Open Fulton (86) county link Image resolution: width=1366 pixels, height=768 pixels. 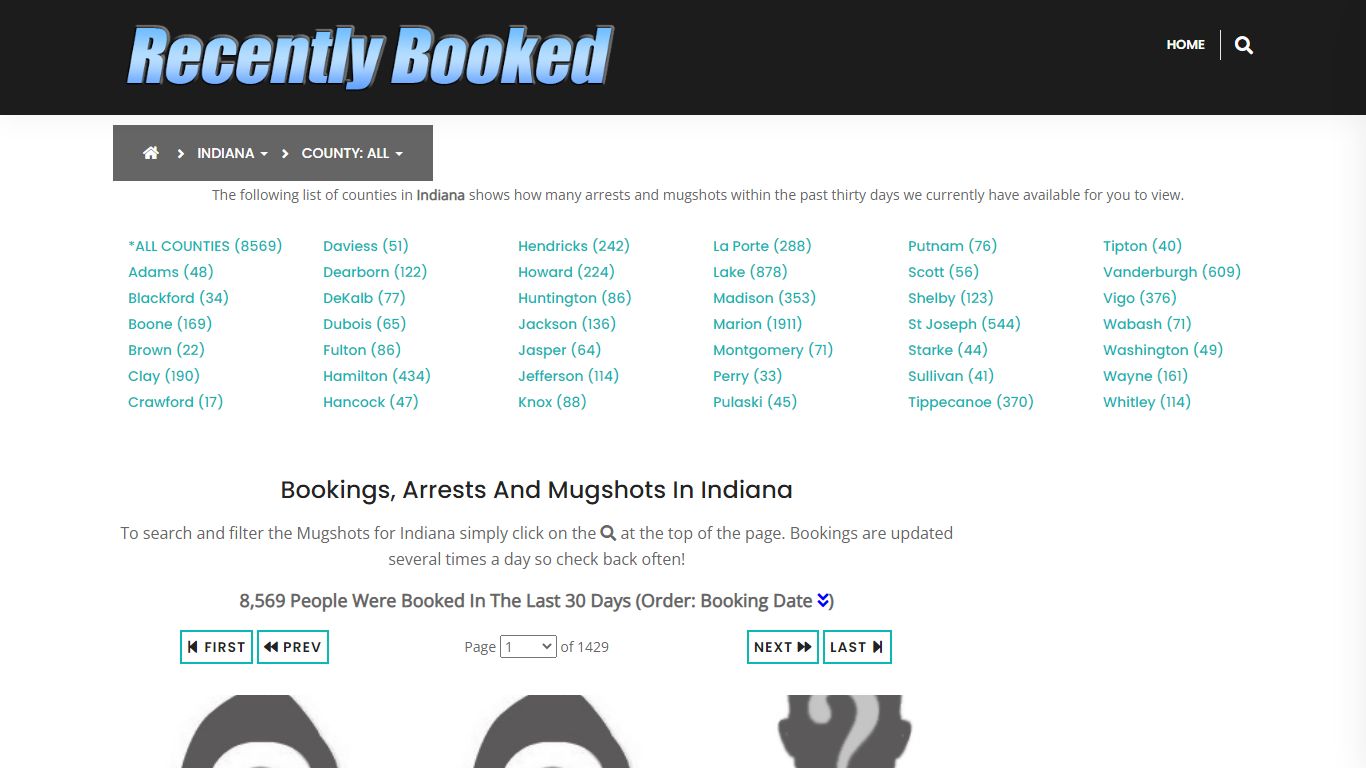(362, 350)
